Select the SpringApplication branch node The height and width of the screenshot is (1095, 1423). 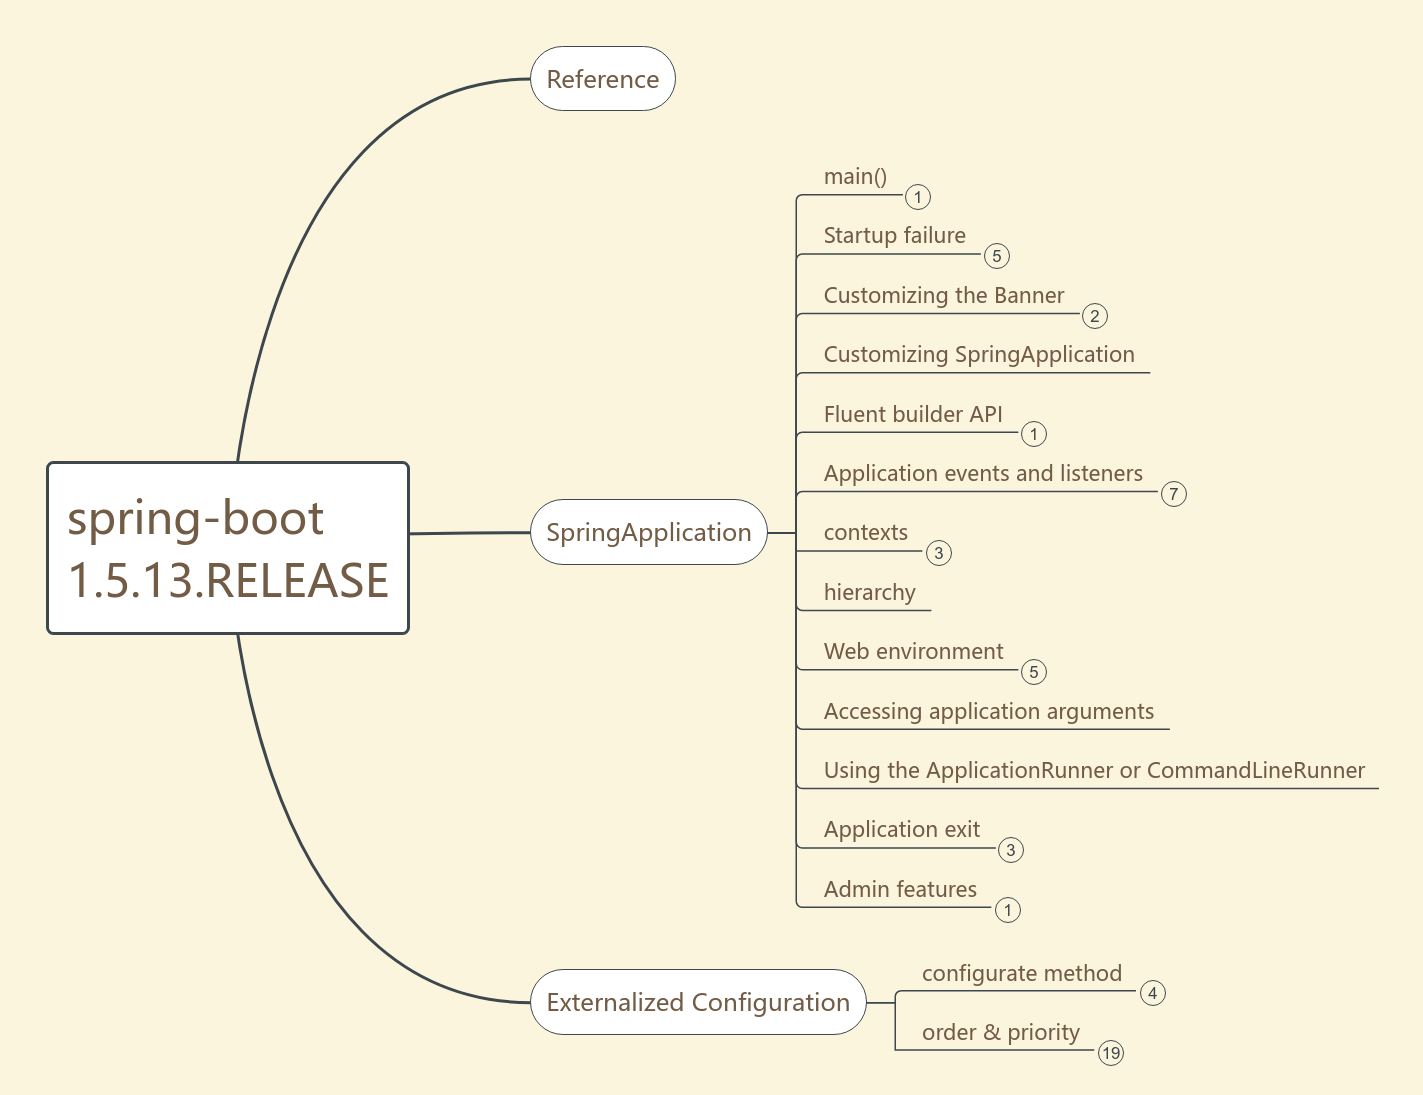(x=648, y=533)
